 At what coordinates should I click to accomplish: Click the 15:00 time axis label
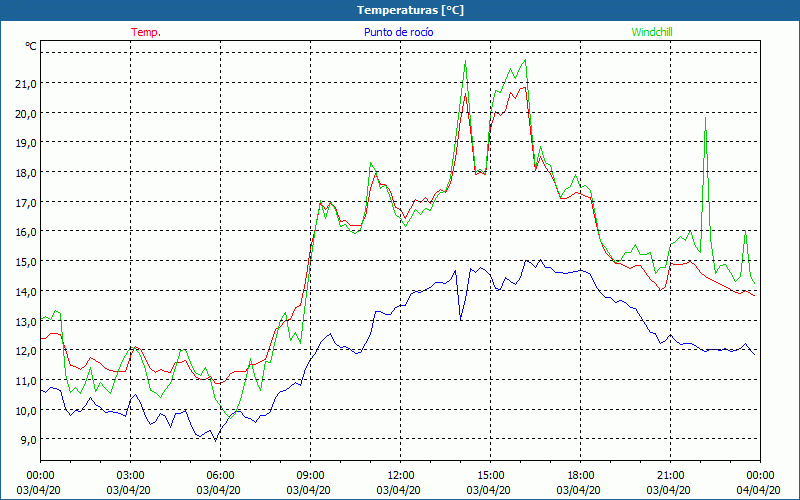(490, 476)
